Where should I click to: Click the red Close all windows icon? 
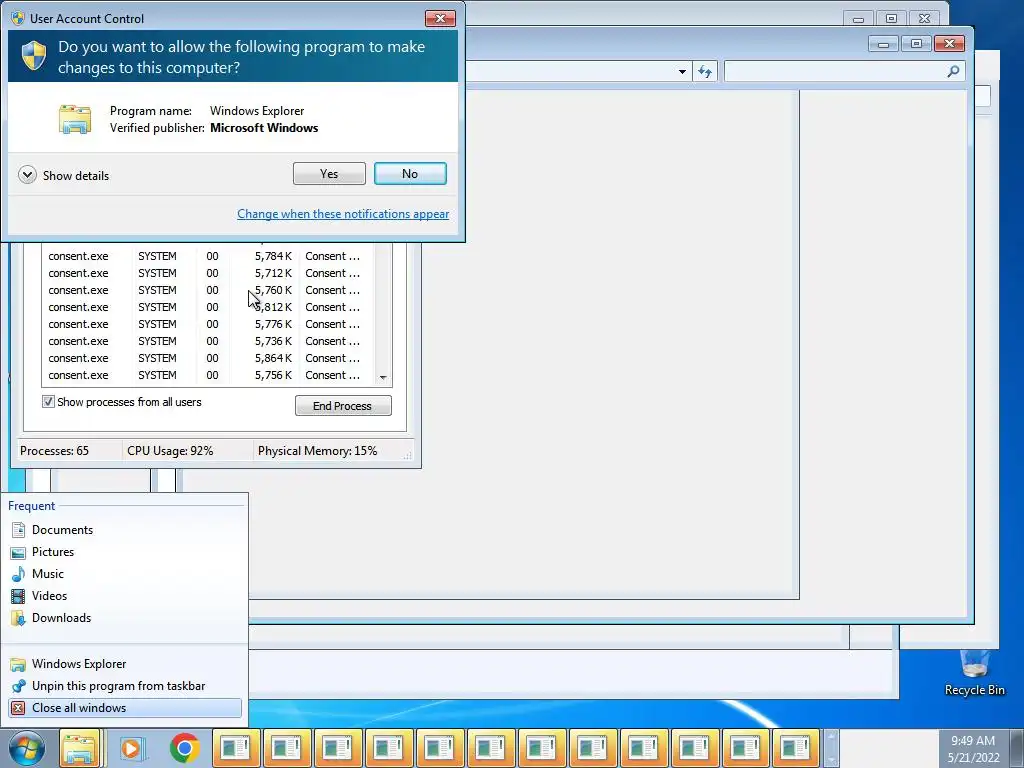tap(18, 708)
